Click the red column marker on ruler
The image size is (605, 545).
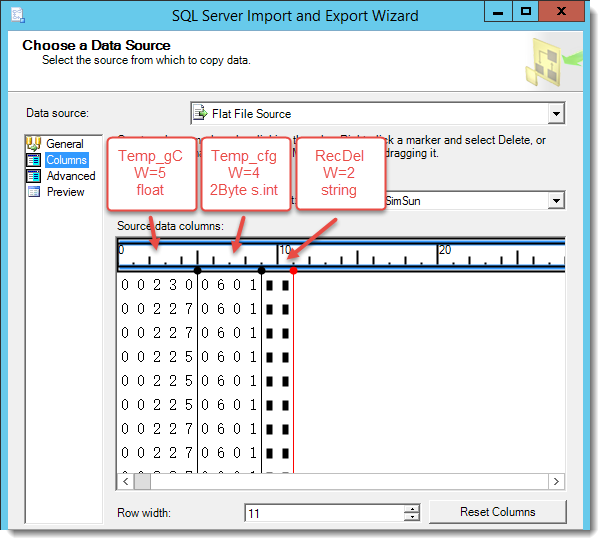point(293,270)
